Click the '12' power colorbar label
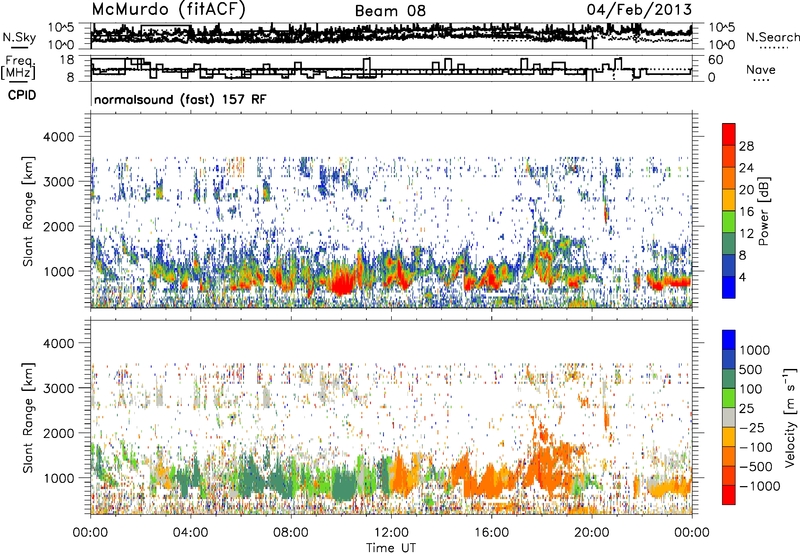This screenshot has height=554, width=800. 746,234
